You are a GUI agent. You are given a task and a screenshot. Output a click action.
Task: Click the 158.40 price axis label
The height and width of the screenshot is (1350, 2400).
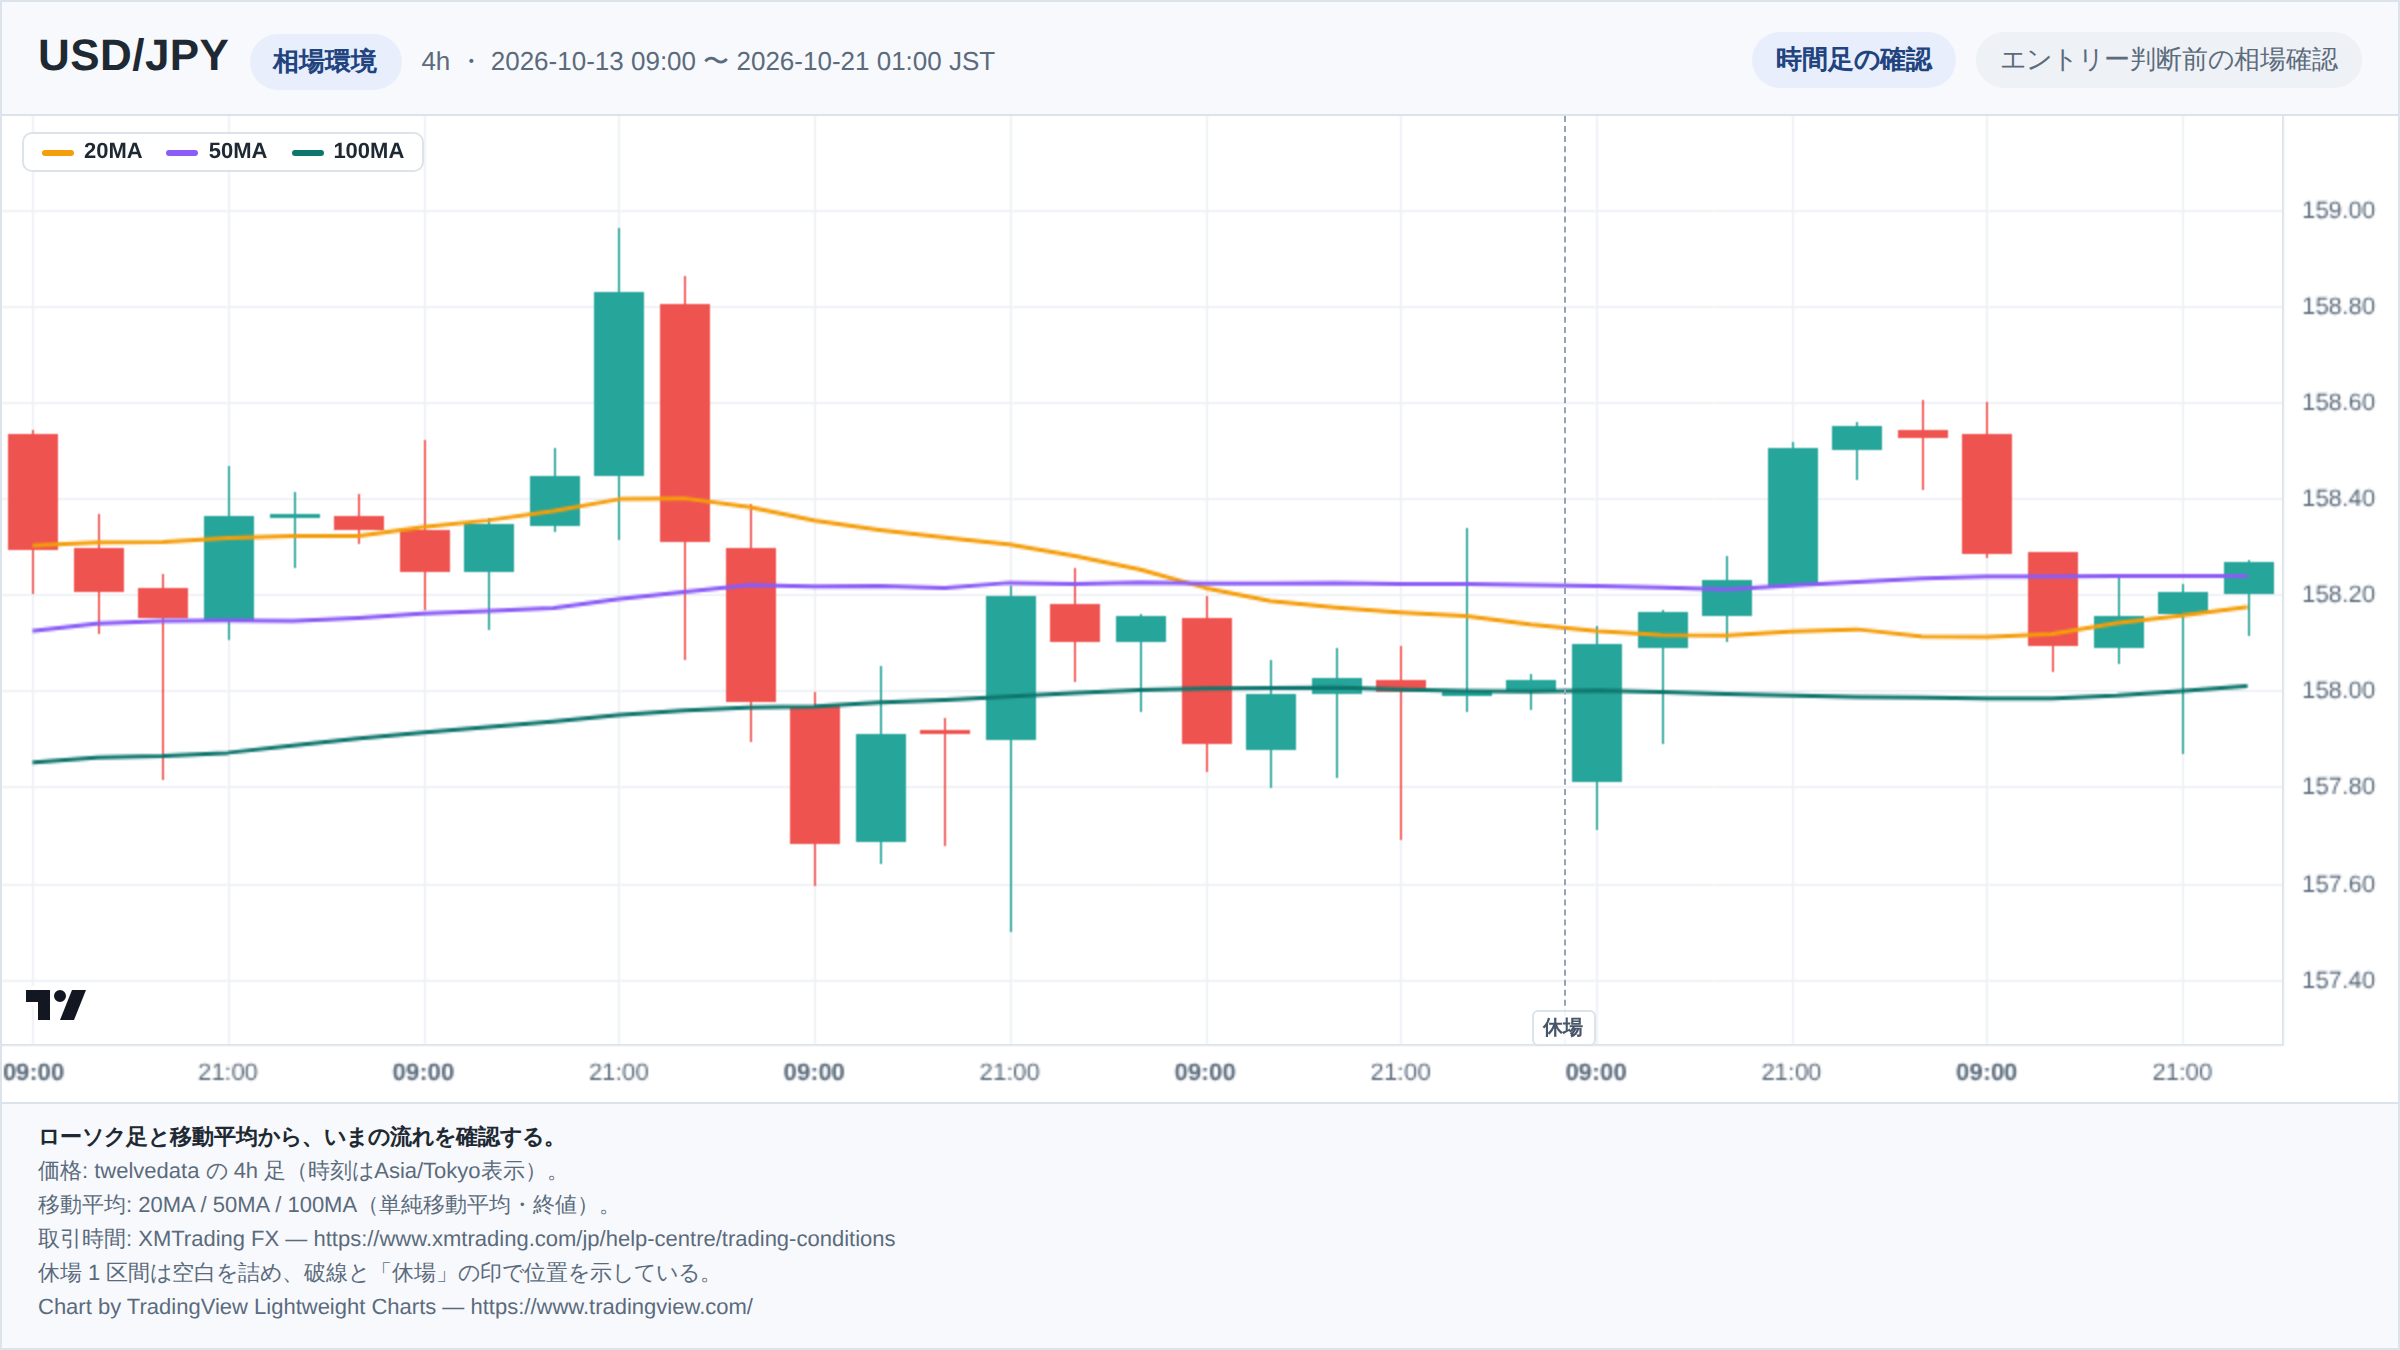(2337, 498)
